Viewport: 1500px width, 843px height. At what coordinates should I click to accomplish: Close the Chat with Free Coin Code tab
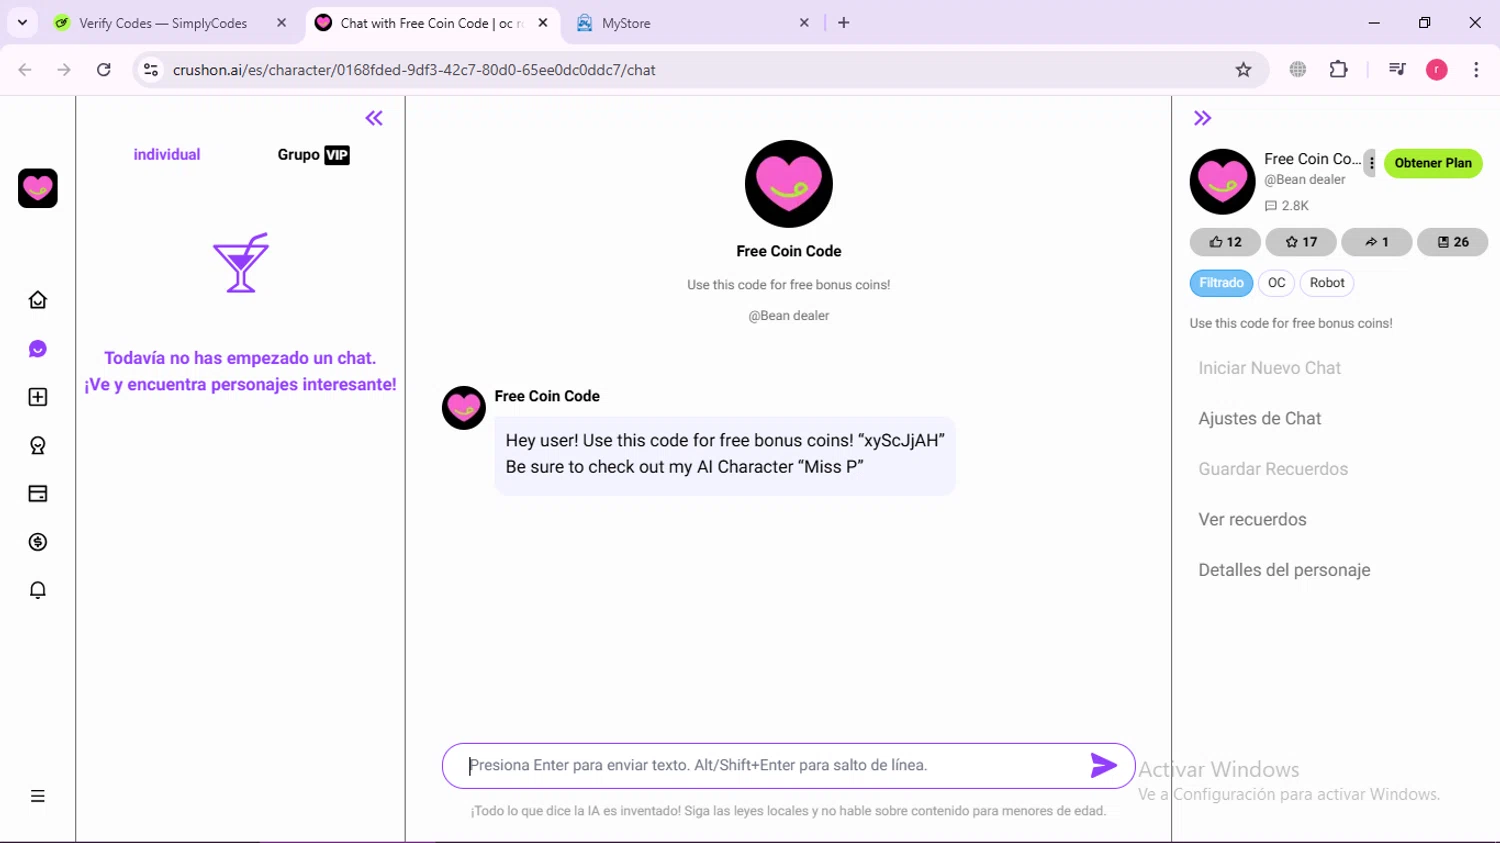tap(543, 22)
